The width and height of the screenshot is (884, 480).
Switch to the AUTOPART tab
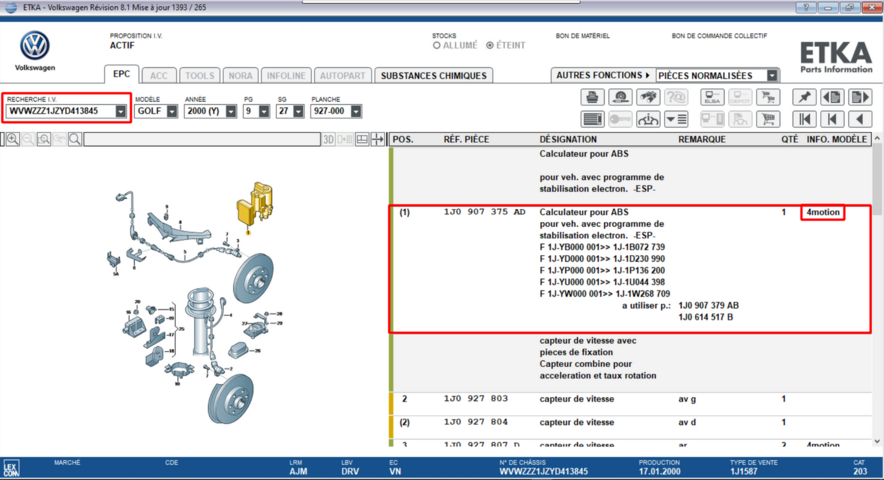342,76
